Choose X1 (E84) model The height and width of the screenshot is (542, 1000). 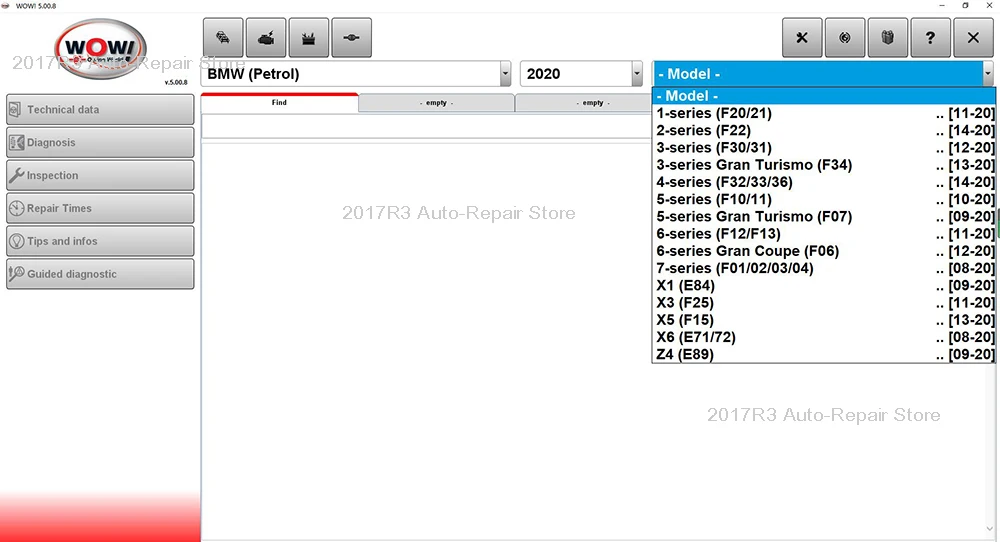coord(823,285)
